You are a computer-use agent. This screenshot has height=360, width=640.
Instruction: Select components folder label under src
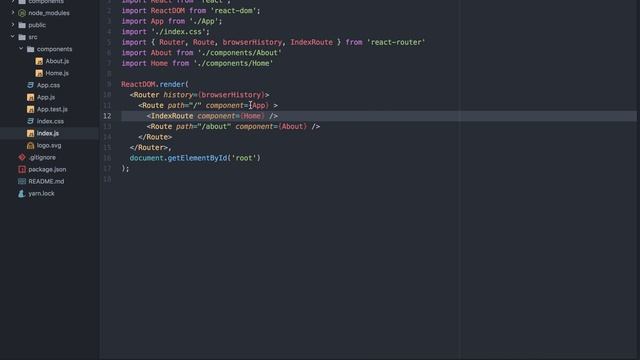tap(54, 49)
